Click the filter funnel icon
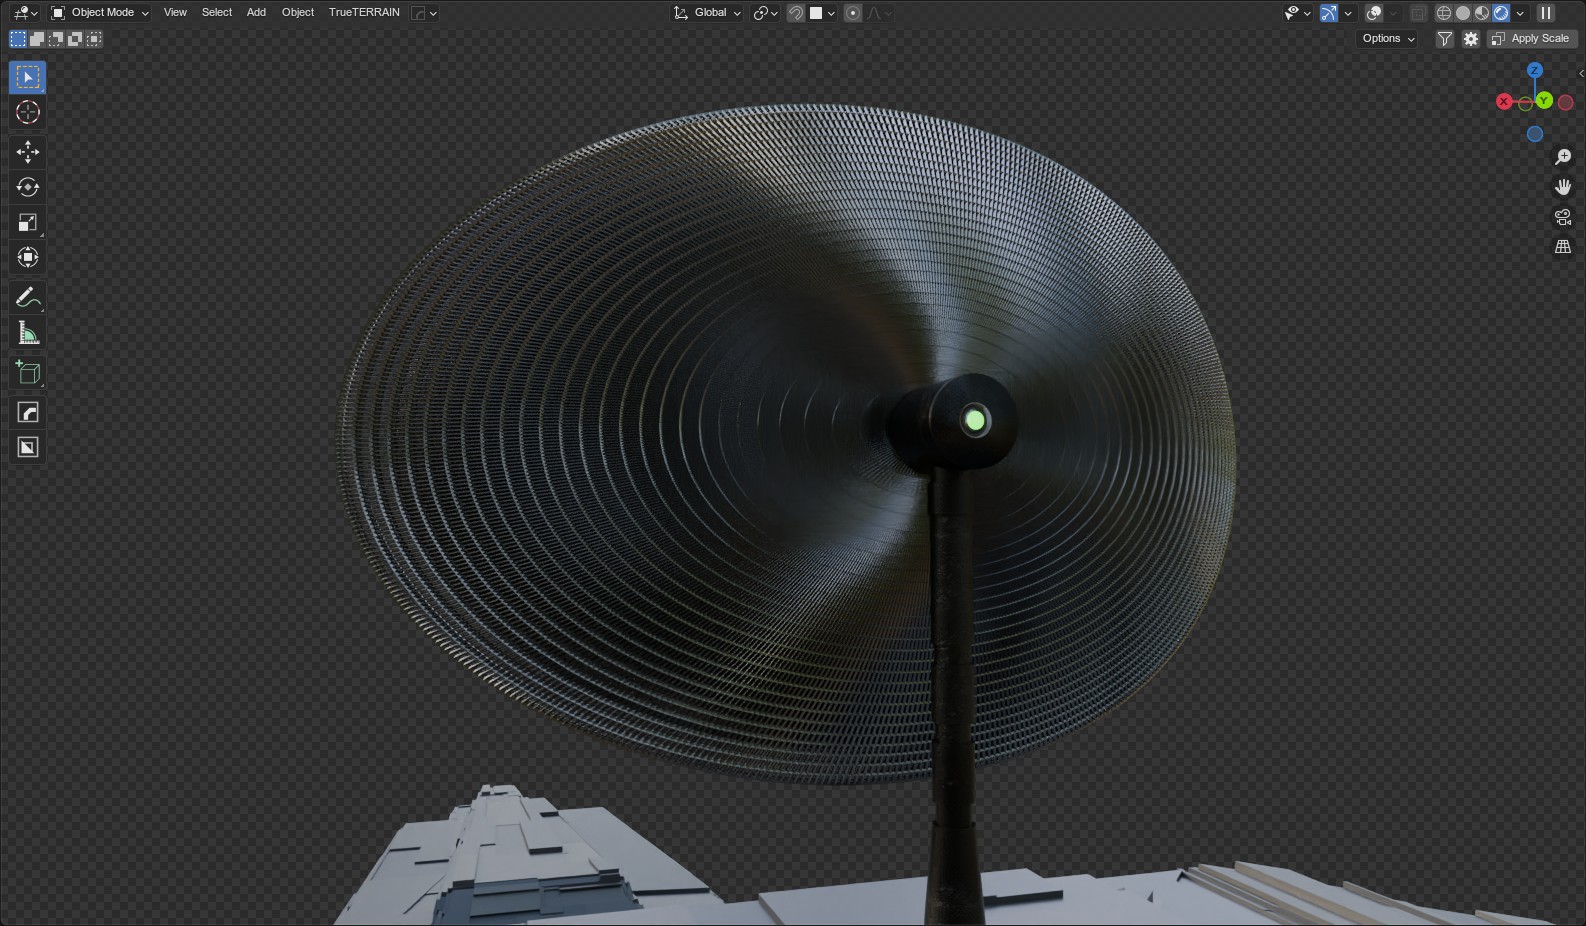1586x926 pixels. click(x=1445, y=39)
